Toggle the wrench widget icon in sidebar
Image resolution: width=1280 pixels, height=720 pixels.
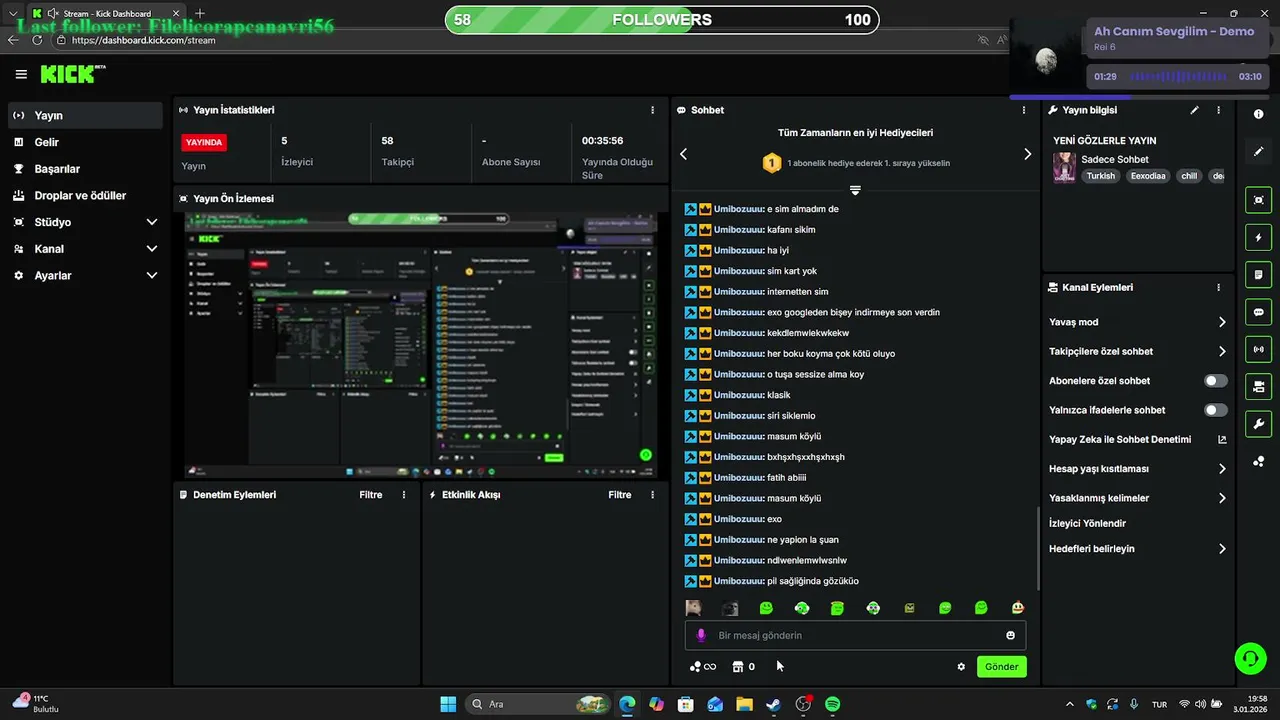1258,423
